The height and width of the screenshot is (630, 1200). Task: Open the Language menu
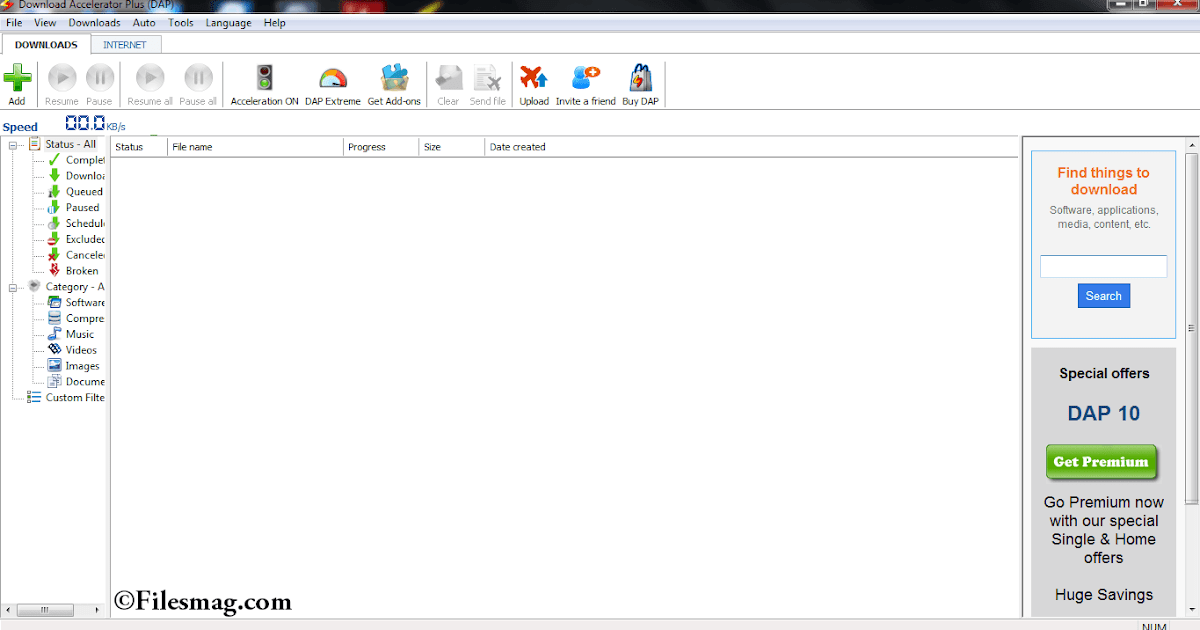[x=228, y=23]
